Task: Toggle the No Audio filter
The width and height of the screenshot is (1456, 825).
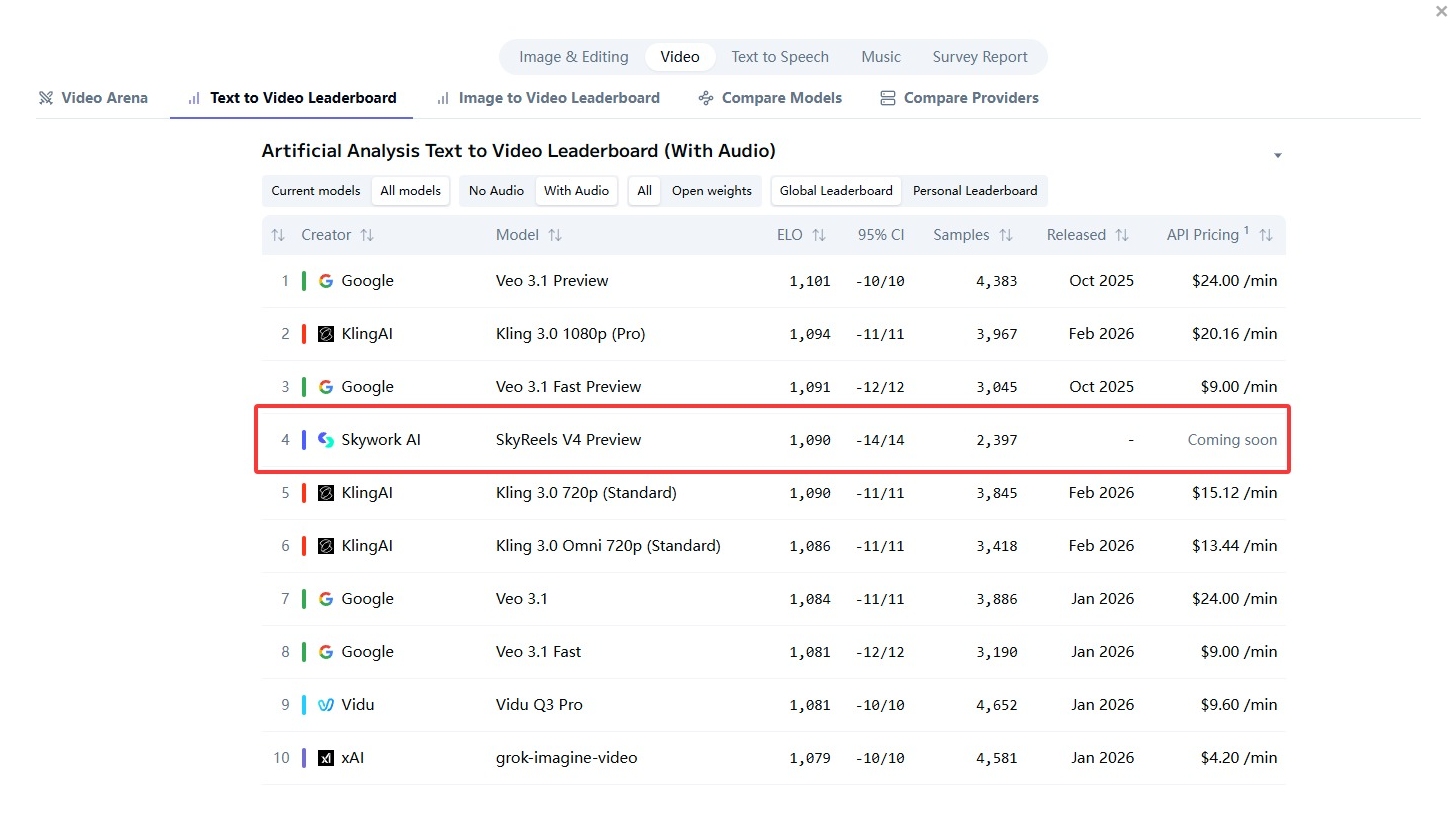Action: pyautogui.click(x=496, y=191)
